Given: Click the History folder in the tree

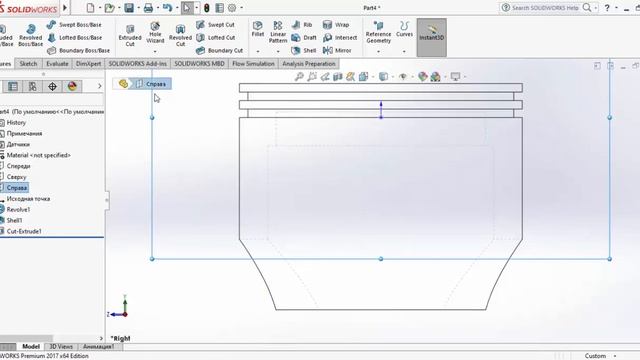Looking at the screenshot, I should (13, 122).
